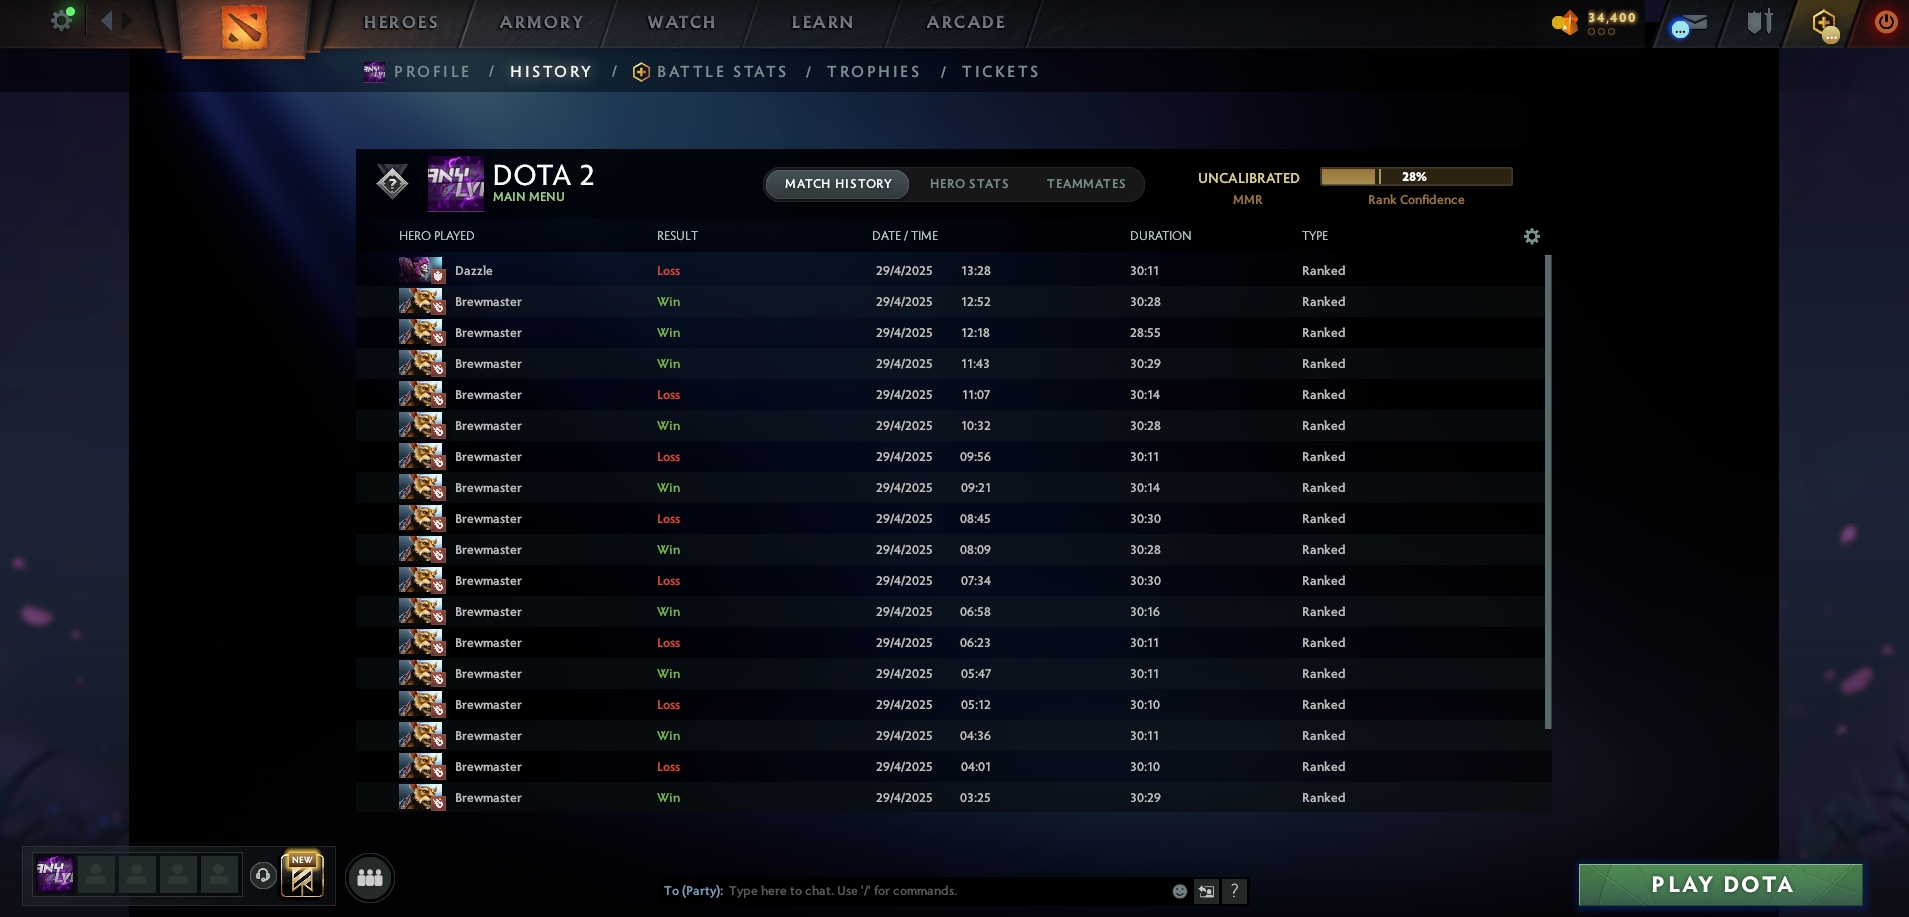Open the emoticon picker in chat

pos(1180,891)
